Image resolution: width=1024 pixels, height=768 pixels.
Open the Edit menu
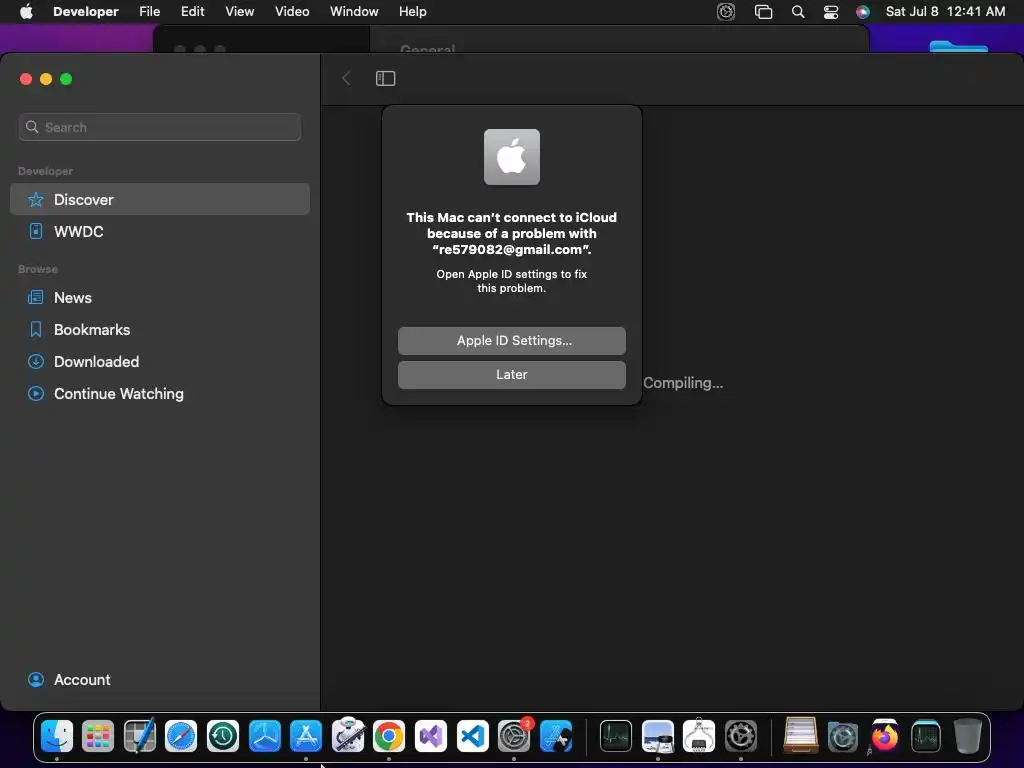coord(193,11)
